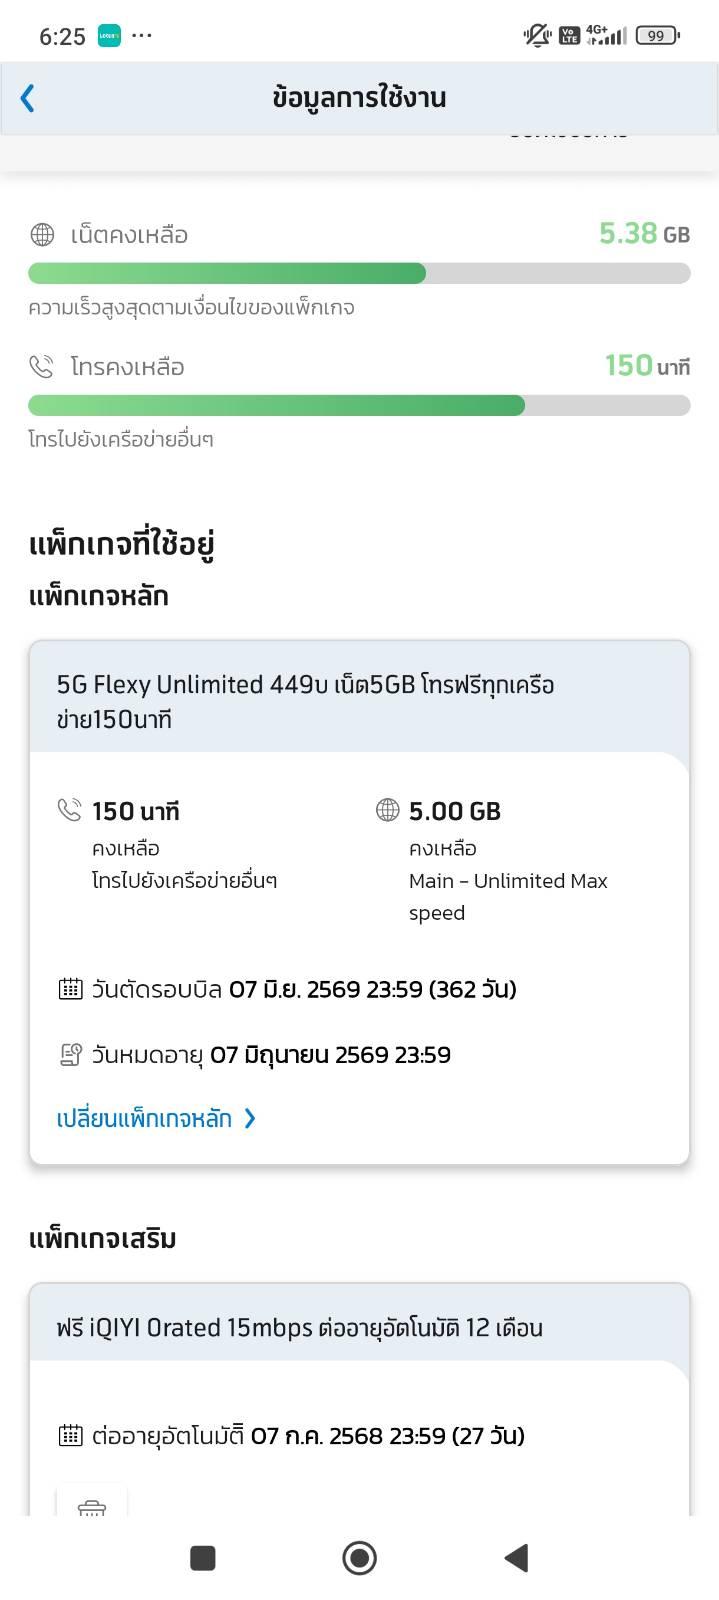The height and width of the screenshot is (1600, 719).
Task: Tap the phone icon next to 150 นาที
Action: 69,810
